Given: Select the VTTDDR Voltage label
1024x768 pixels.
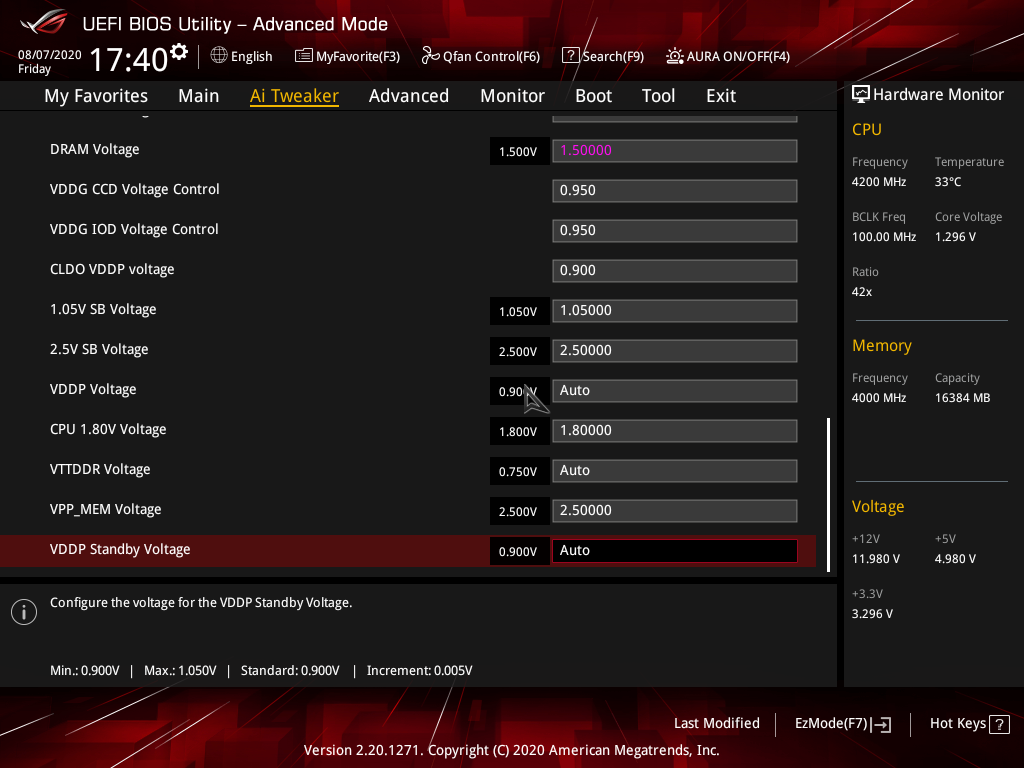Looking at the screenshot, I should (x=100, y=470).
